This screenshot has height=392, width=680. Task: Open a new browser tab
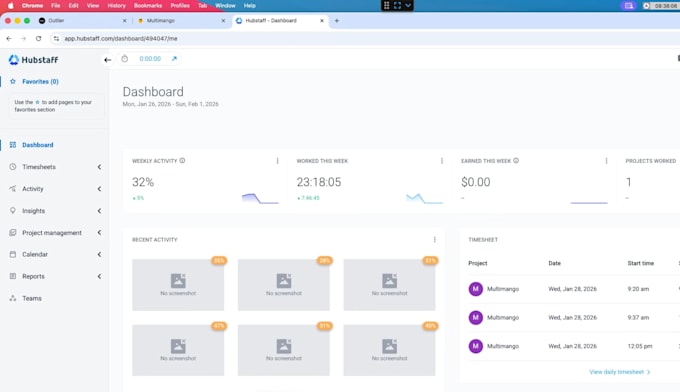tap(337, 20)
